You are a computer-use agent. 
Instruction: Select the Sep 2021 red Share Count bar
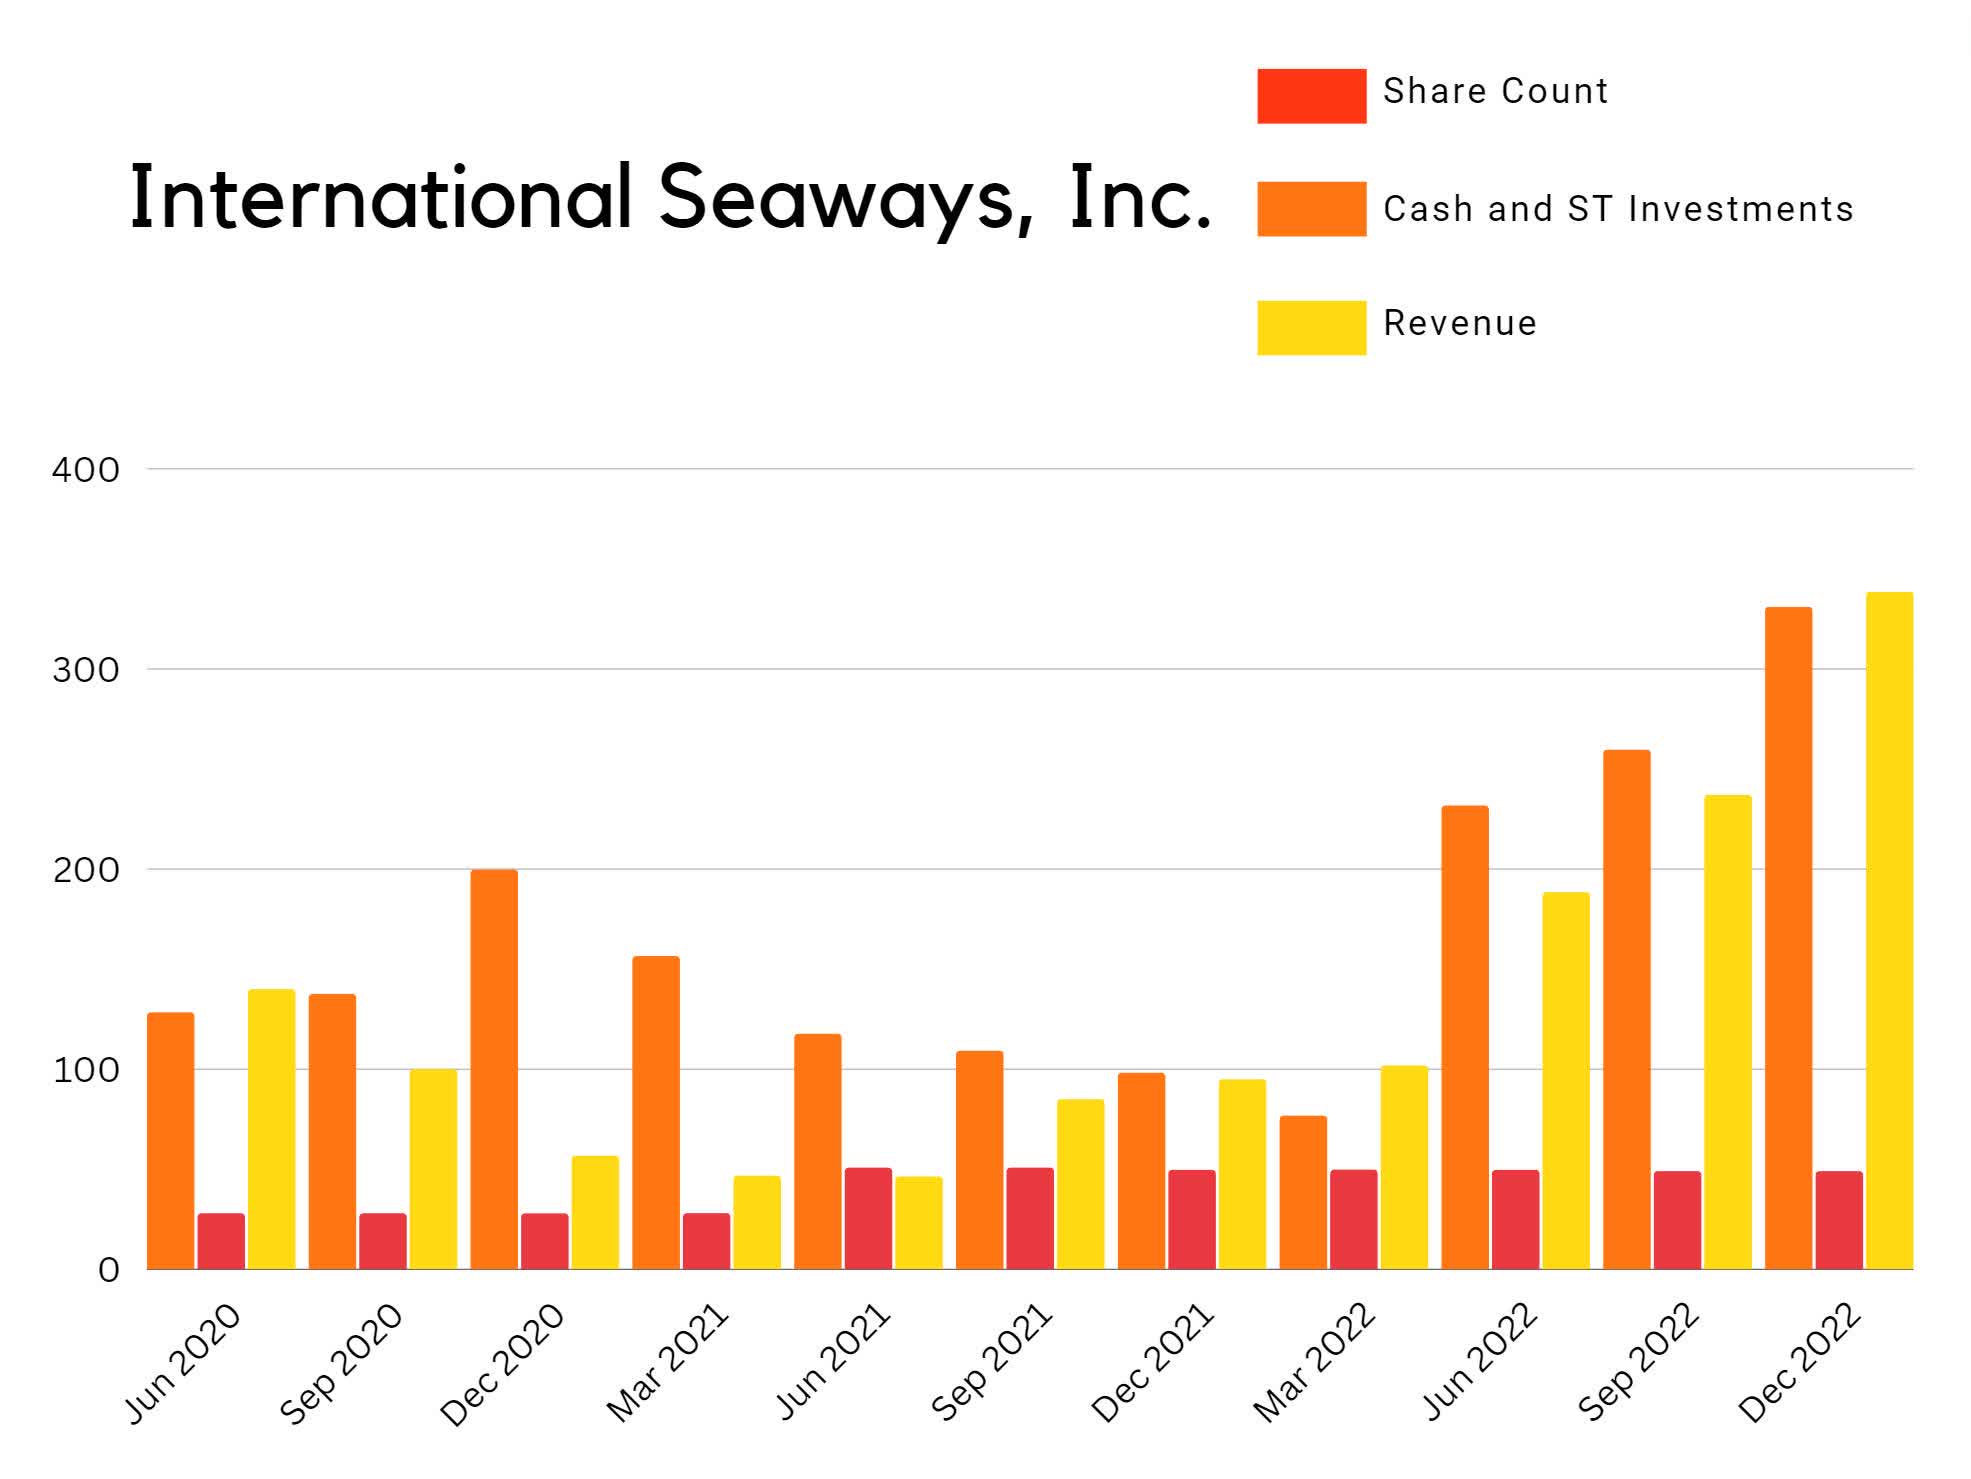tap(1030, 1219)
